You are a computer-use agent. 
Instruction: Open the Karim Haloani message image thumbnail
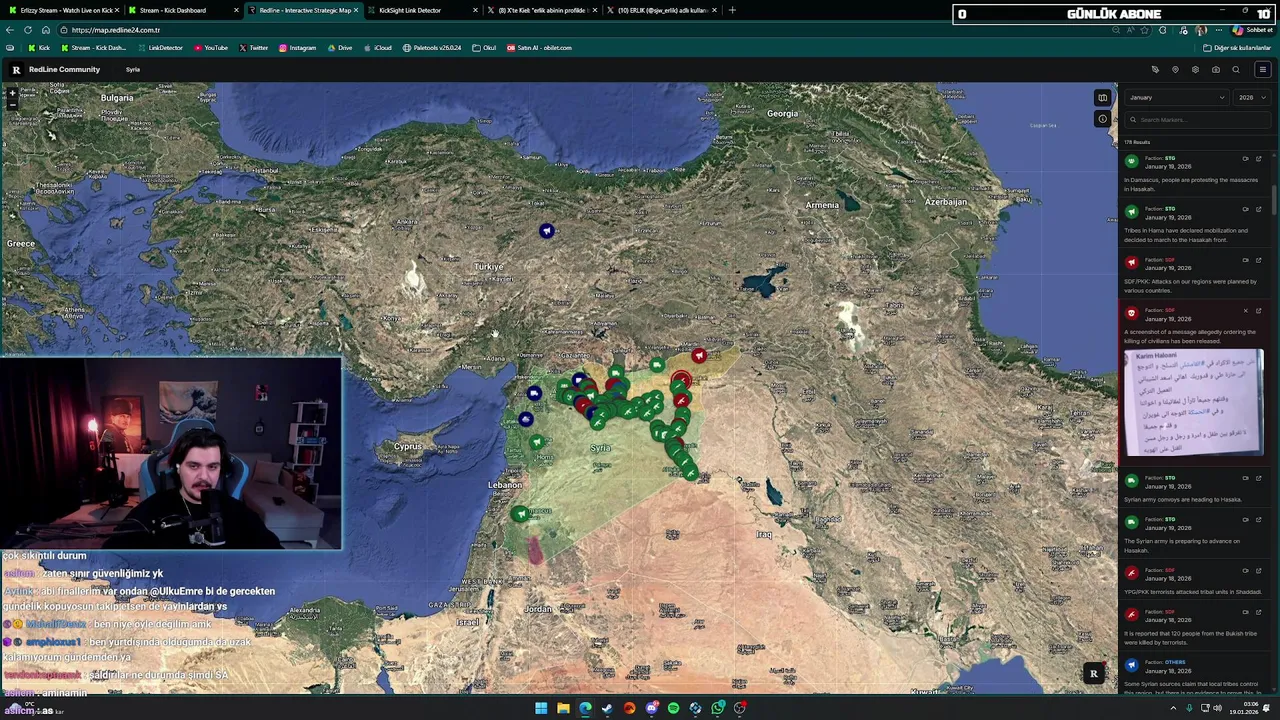1194,403
